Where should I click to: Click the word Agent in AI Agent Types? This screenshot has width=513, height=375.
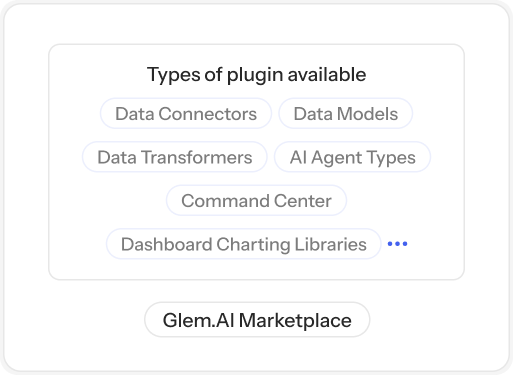(x=337, y=158)
